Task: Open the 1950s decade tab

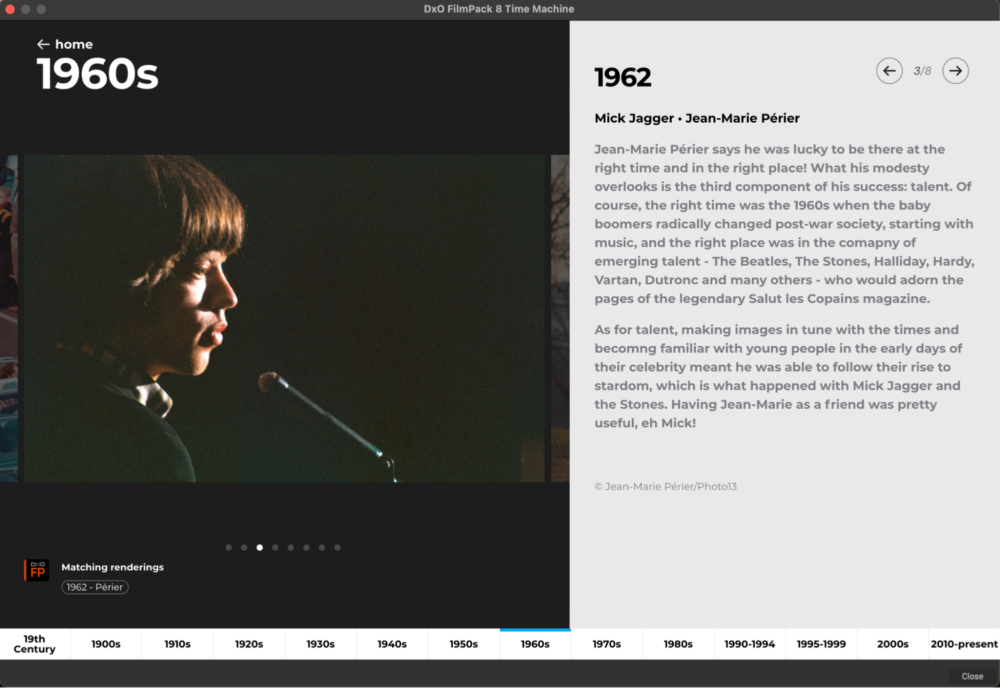Action: [x=464, y=644]
